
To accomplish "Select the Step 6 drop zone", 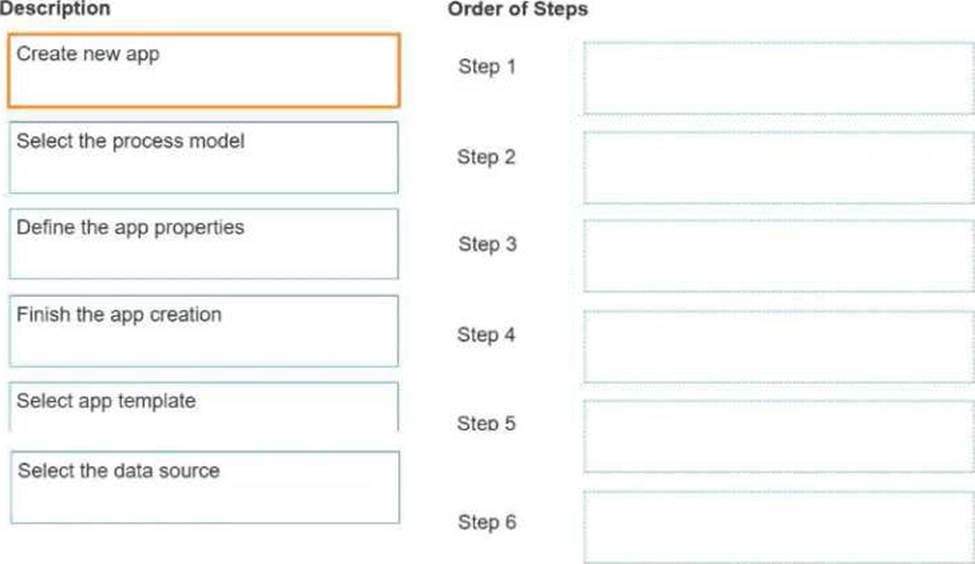I will pyautogui.click(x=777, y=526).
